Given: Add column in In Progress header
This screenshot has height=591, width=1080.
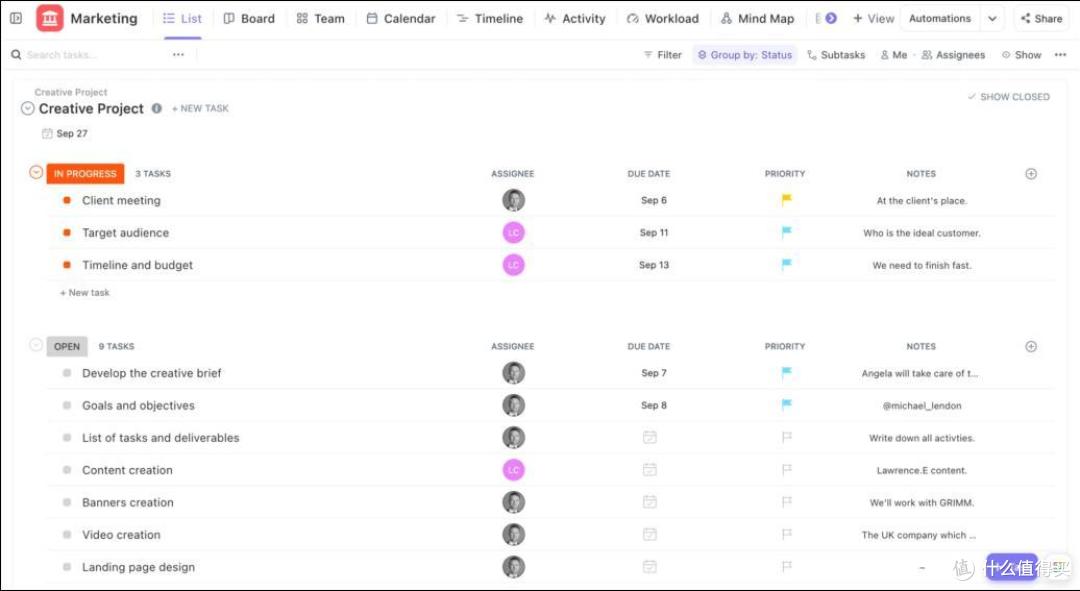Looking at the screenshot, I should 1030,174.
